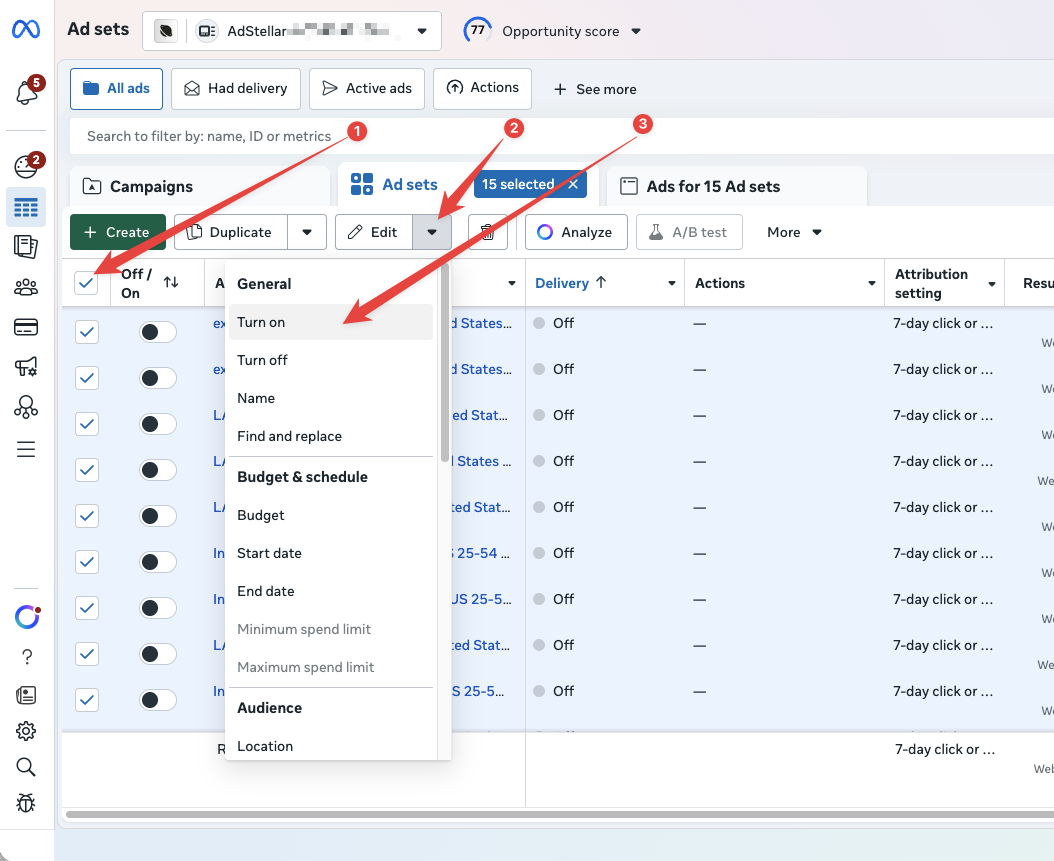Click the Edit menu vertical scrollbar

tap(444, 363)
